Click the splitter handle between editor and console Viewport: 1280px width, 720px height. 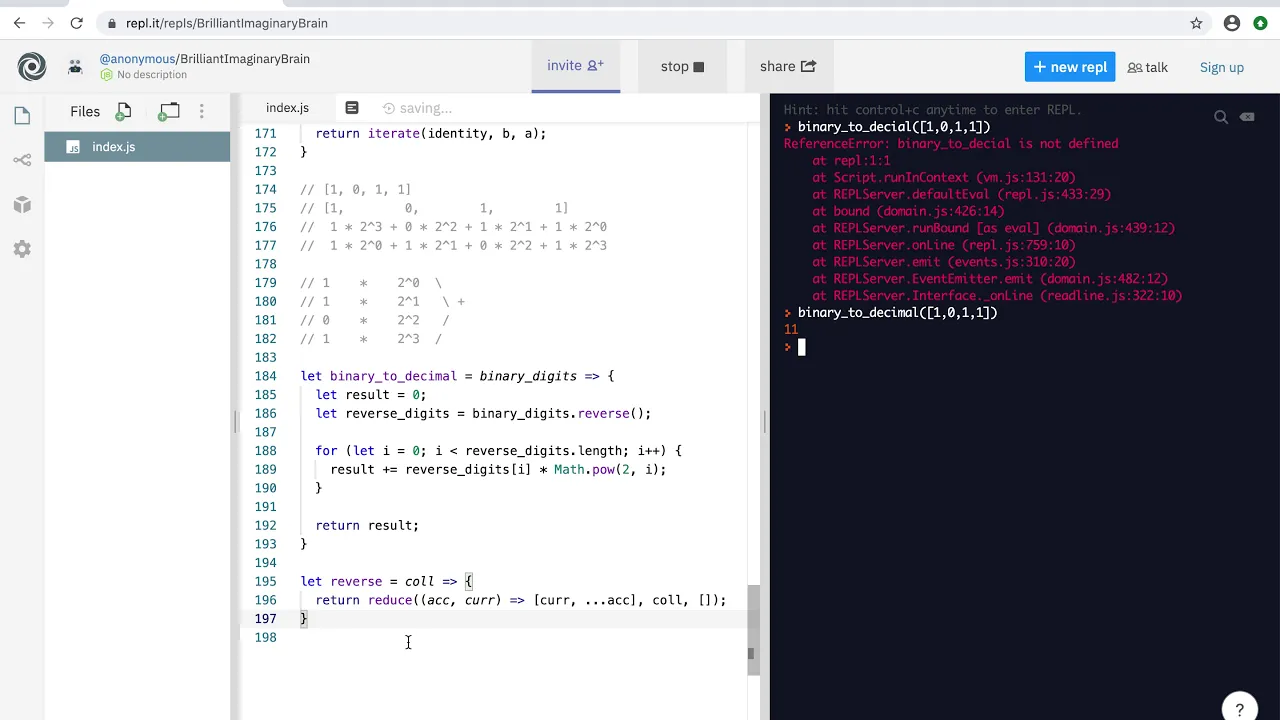765,422
